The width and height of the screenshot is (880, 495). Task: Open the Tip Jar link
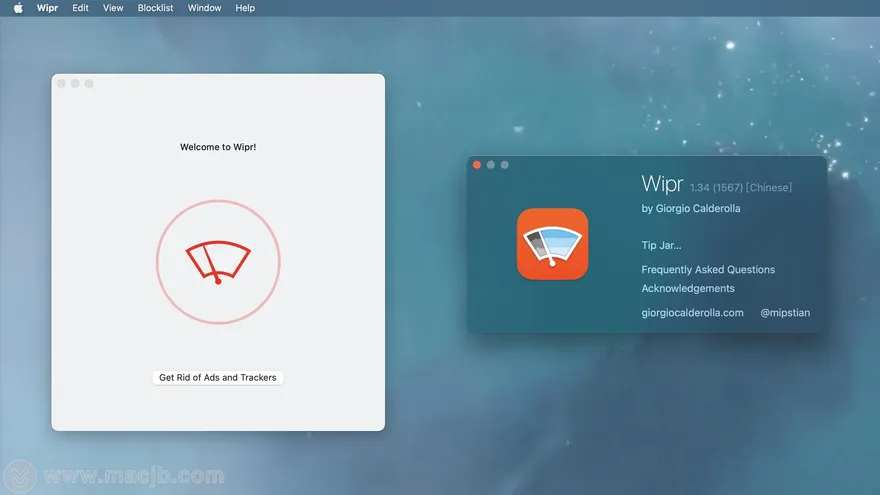[661, 245]
